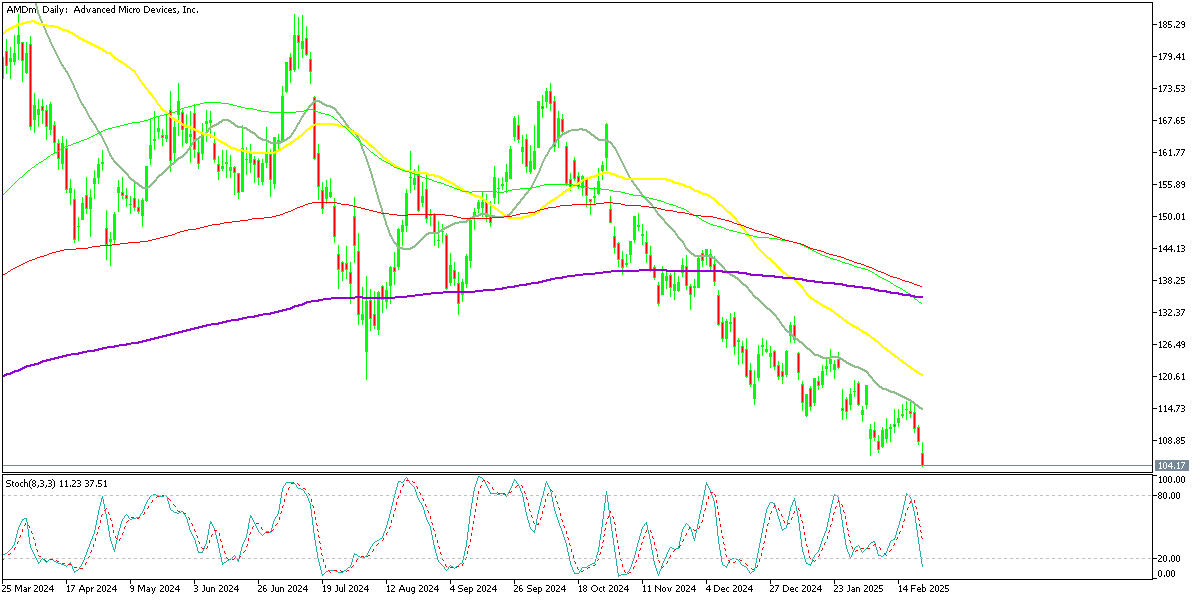Click the 185.29 price axis label
The height and width of the screenshot is (600, 1200).
pos(1172,24)
